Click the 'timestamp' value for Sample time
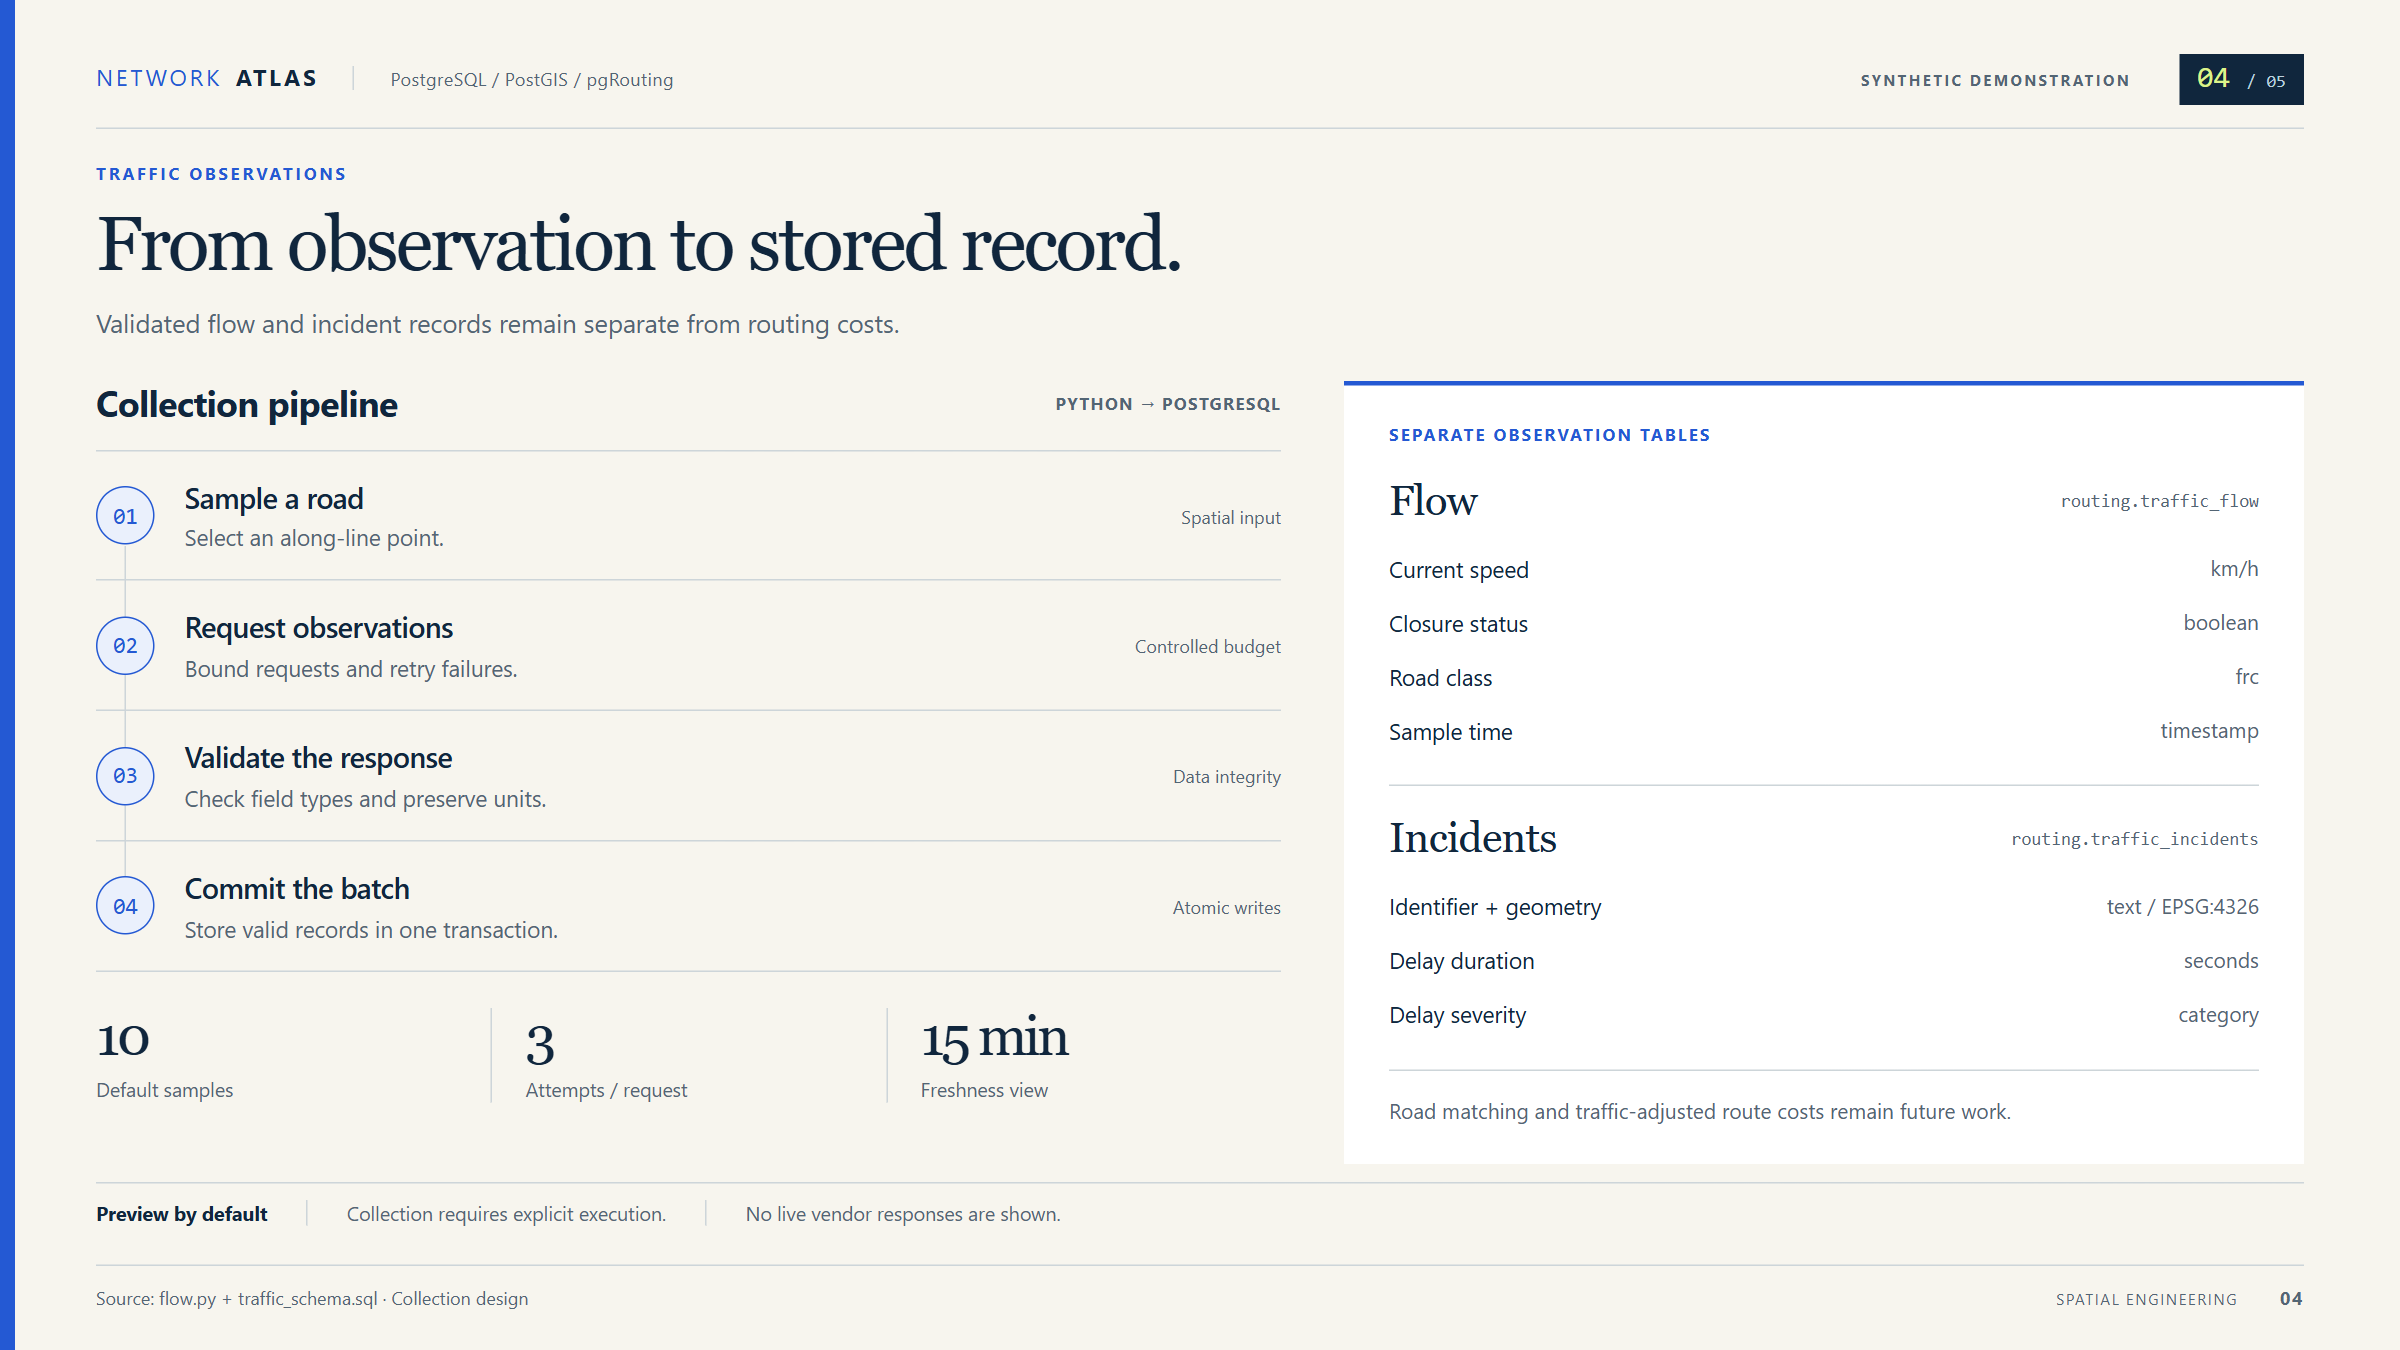Screen dimensions: 2400x1350 tap(2209, 731)
